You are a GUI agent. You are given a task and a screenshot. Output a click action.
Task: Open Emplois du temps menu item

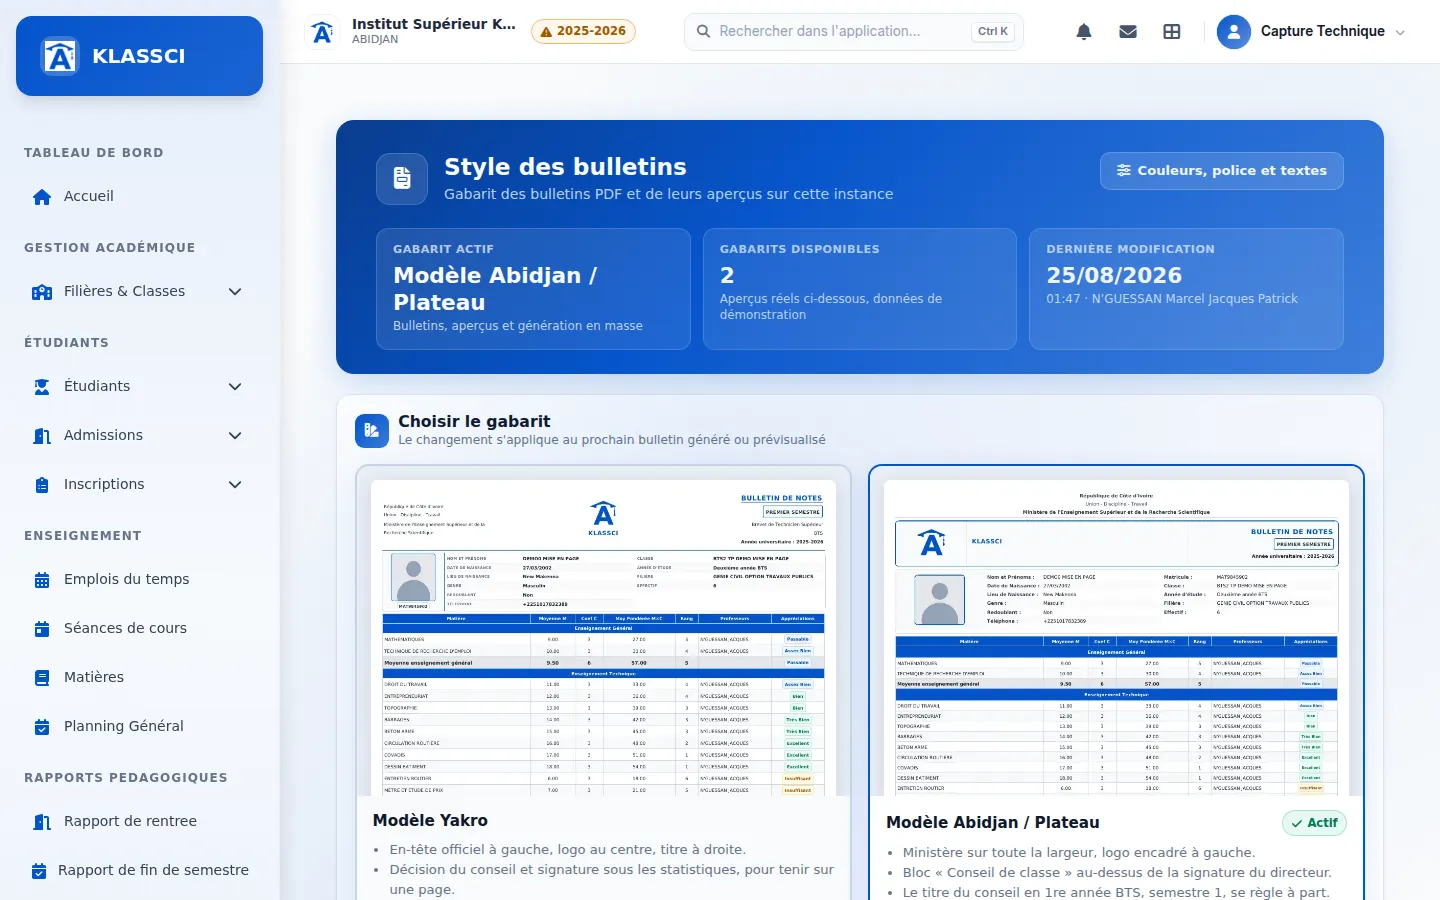tap(139, 580)
